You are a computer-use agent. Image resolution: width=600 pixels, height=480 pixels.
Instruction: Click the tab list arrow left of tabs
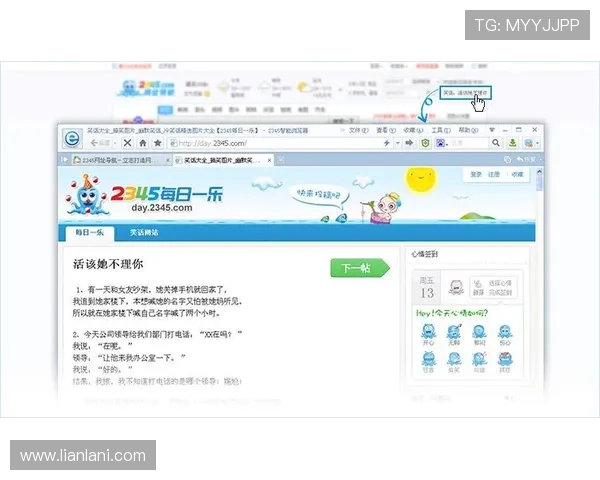[64, 160]
